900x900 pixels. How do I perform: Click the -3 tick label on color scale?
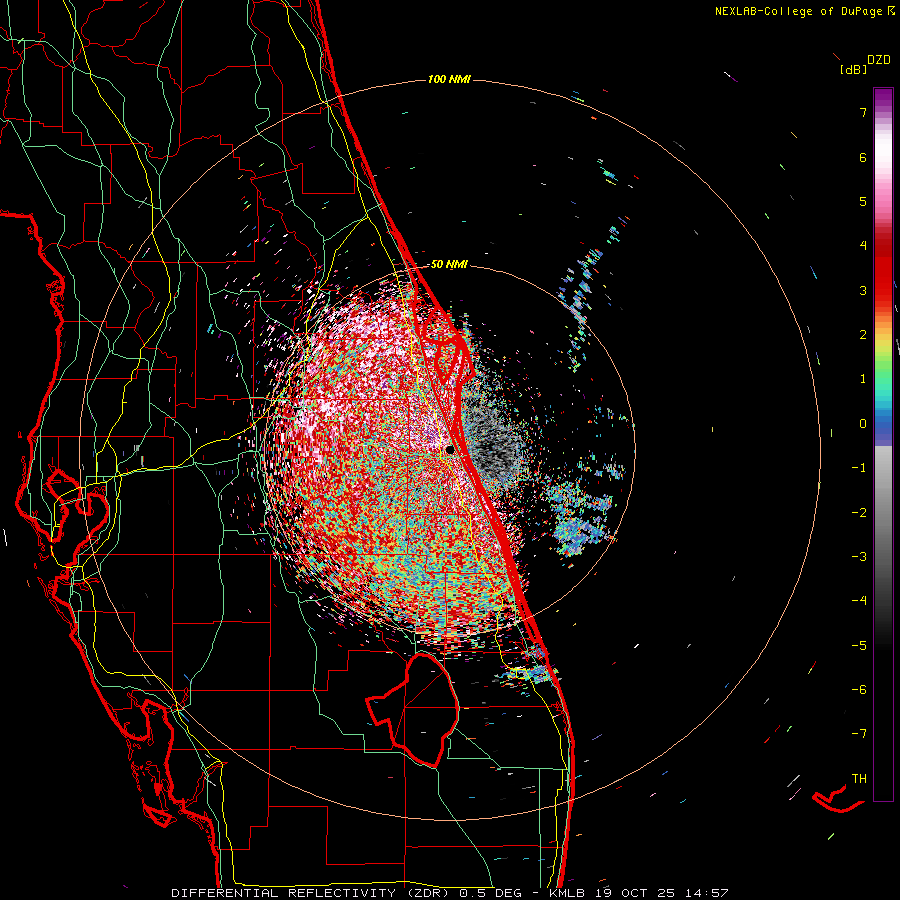[859, 557]
